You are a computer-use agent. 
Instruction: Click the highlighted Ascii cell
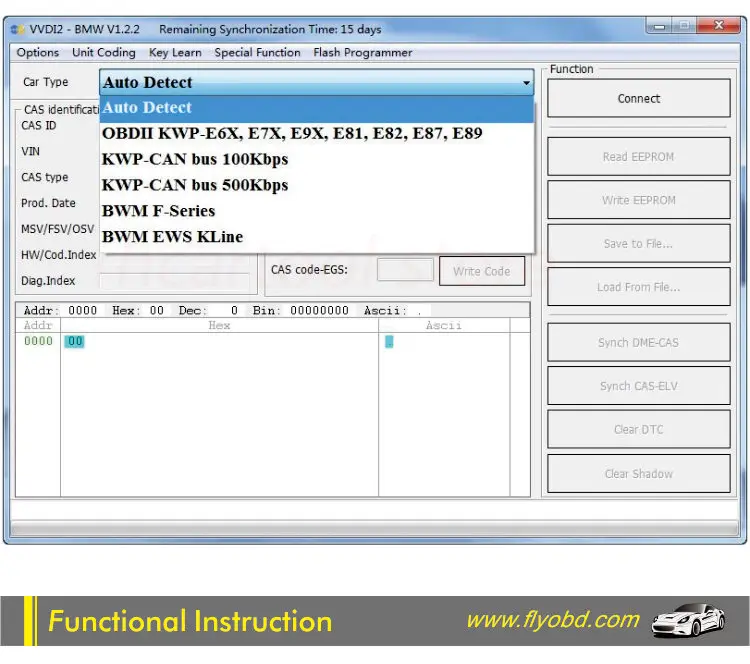tap(389, 342)
